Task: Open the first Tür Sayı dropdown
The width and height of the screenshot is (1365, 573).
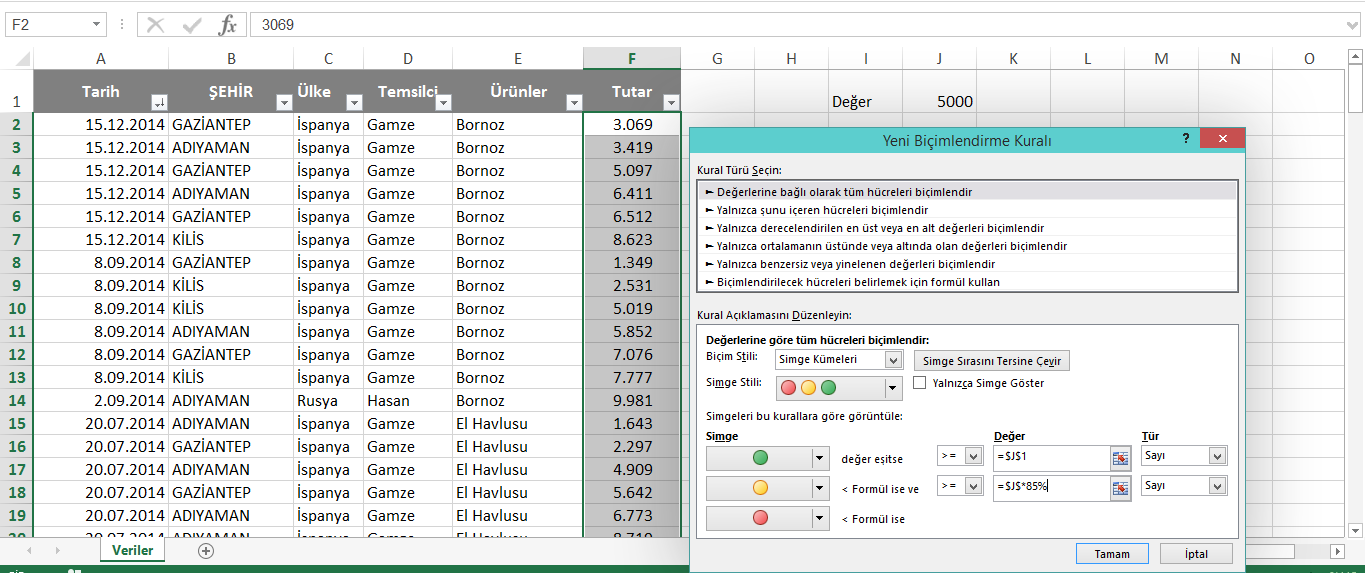Action: 1217,456
